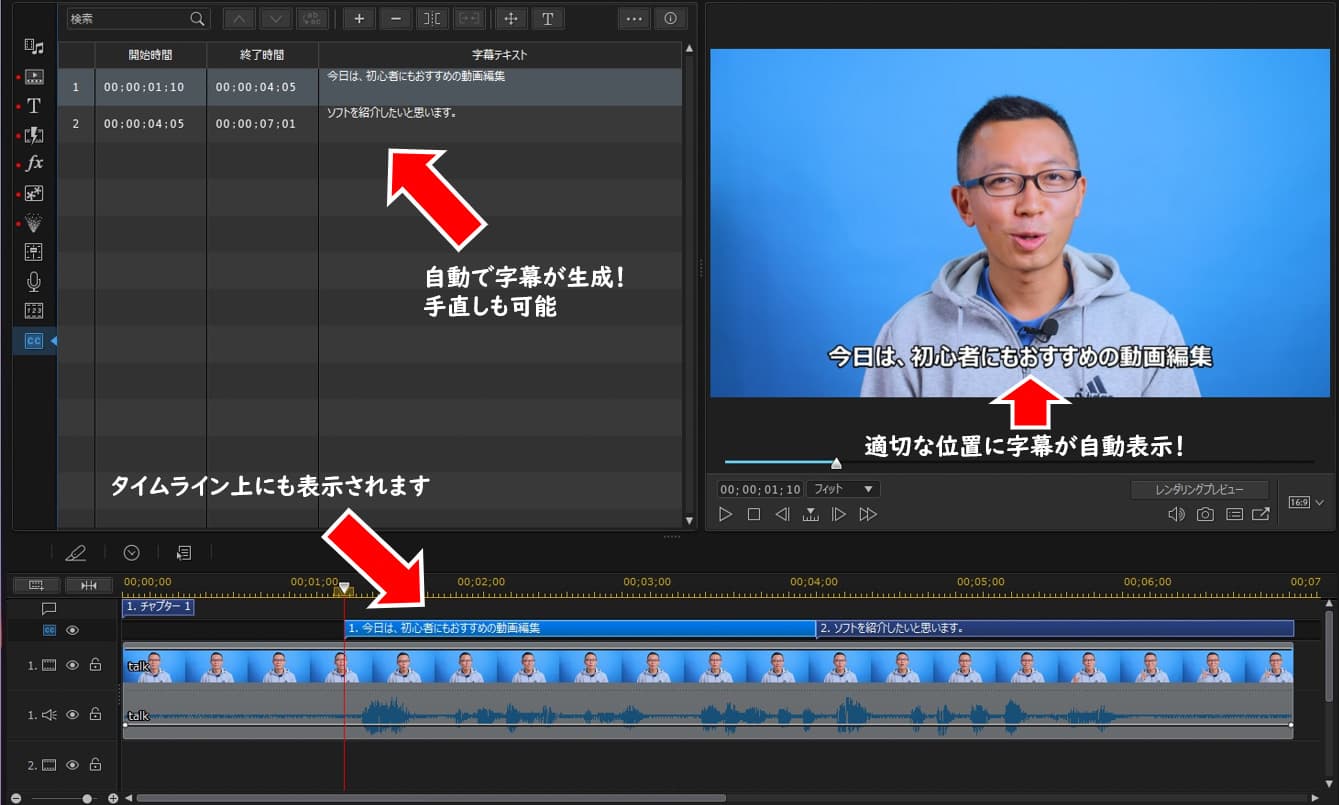Open the Effect Room (fx) panel
This screenshot has width=1339, height=805.
pyautogui.click(x=34, y=163)
